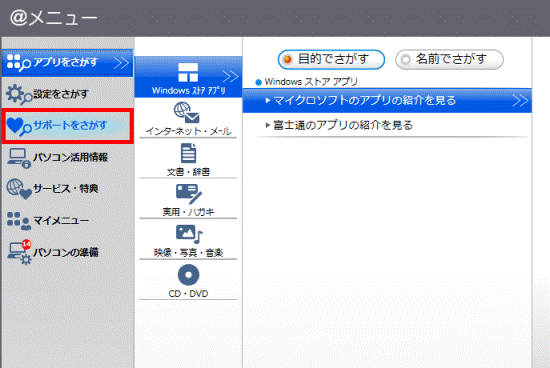Select the CD・DVD disc icon

click(x=188, y=275)
